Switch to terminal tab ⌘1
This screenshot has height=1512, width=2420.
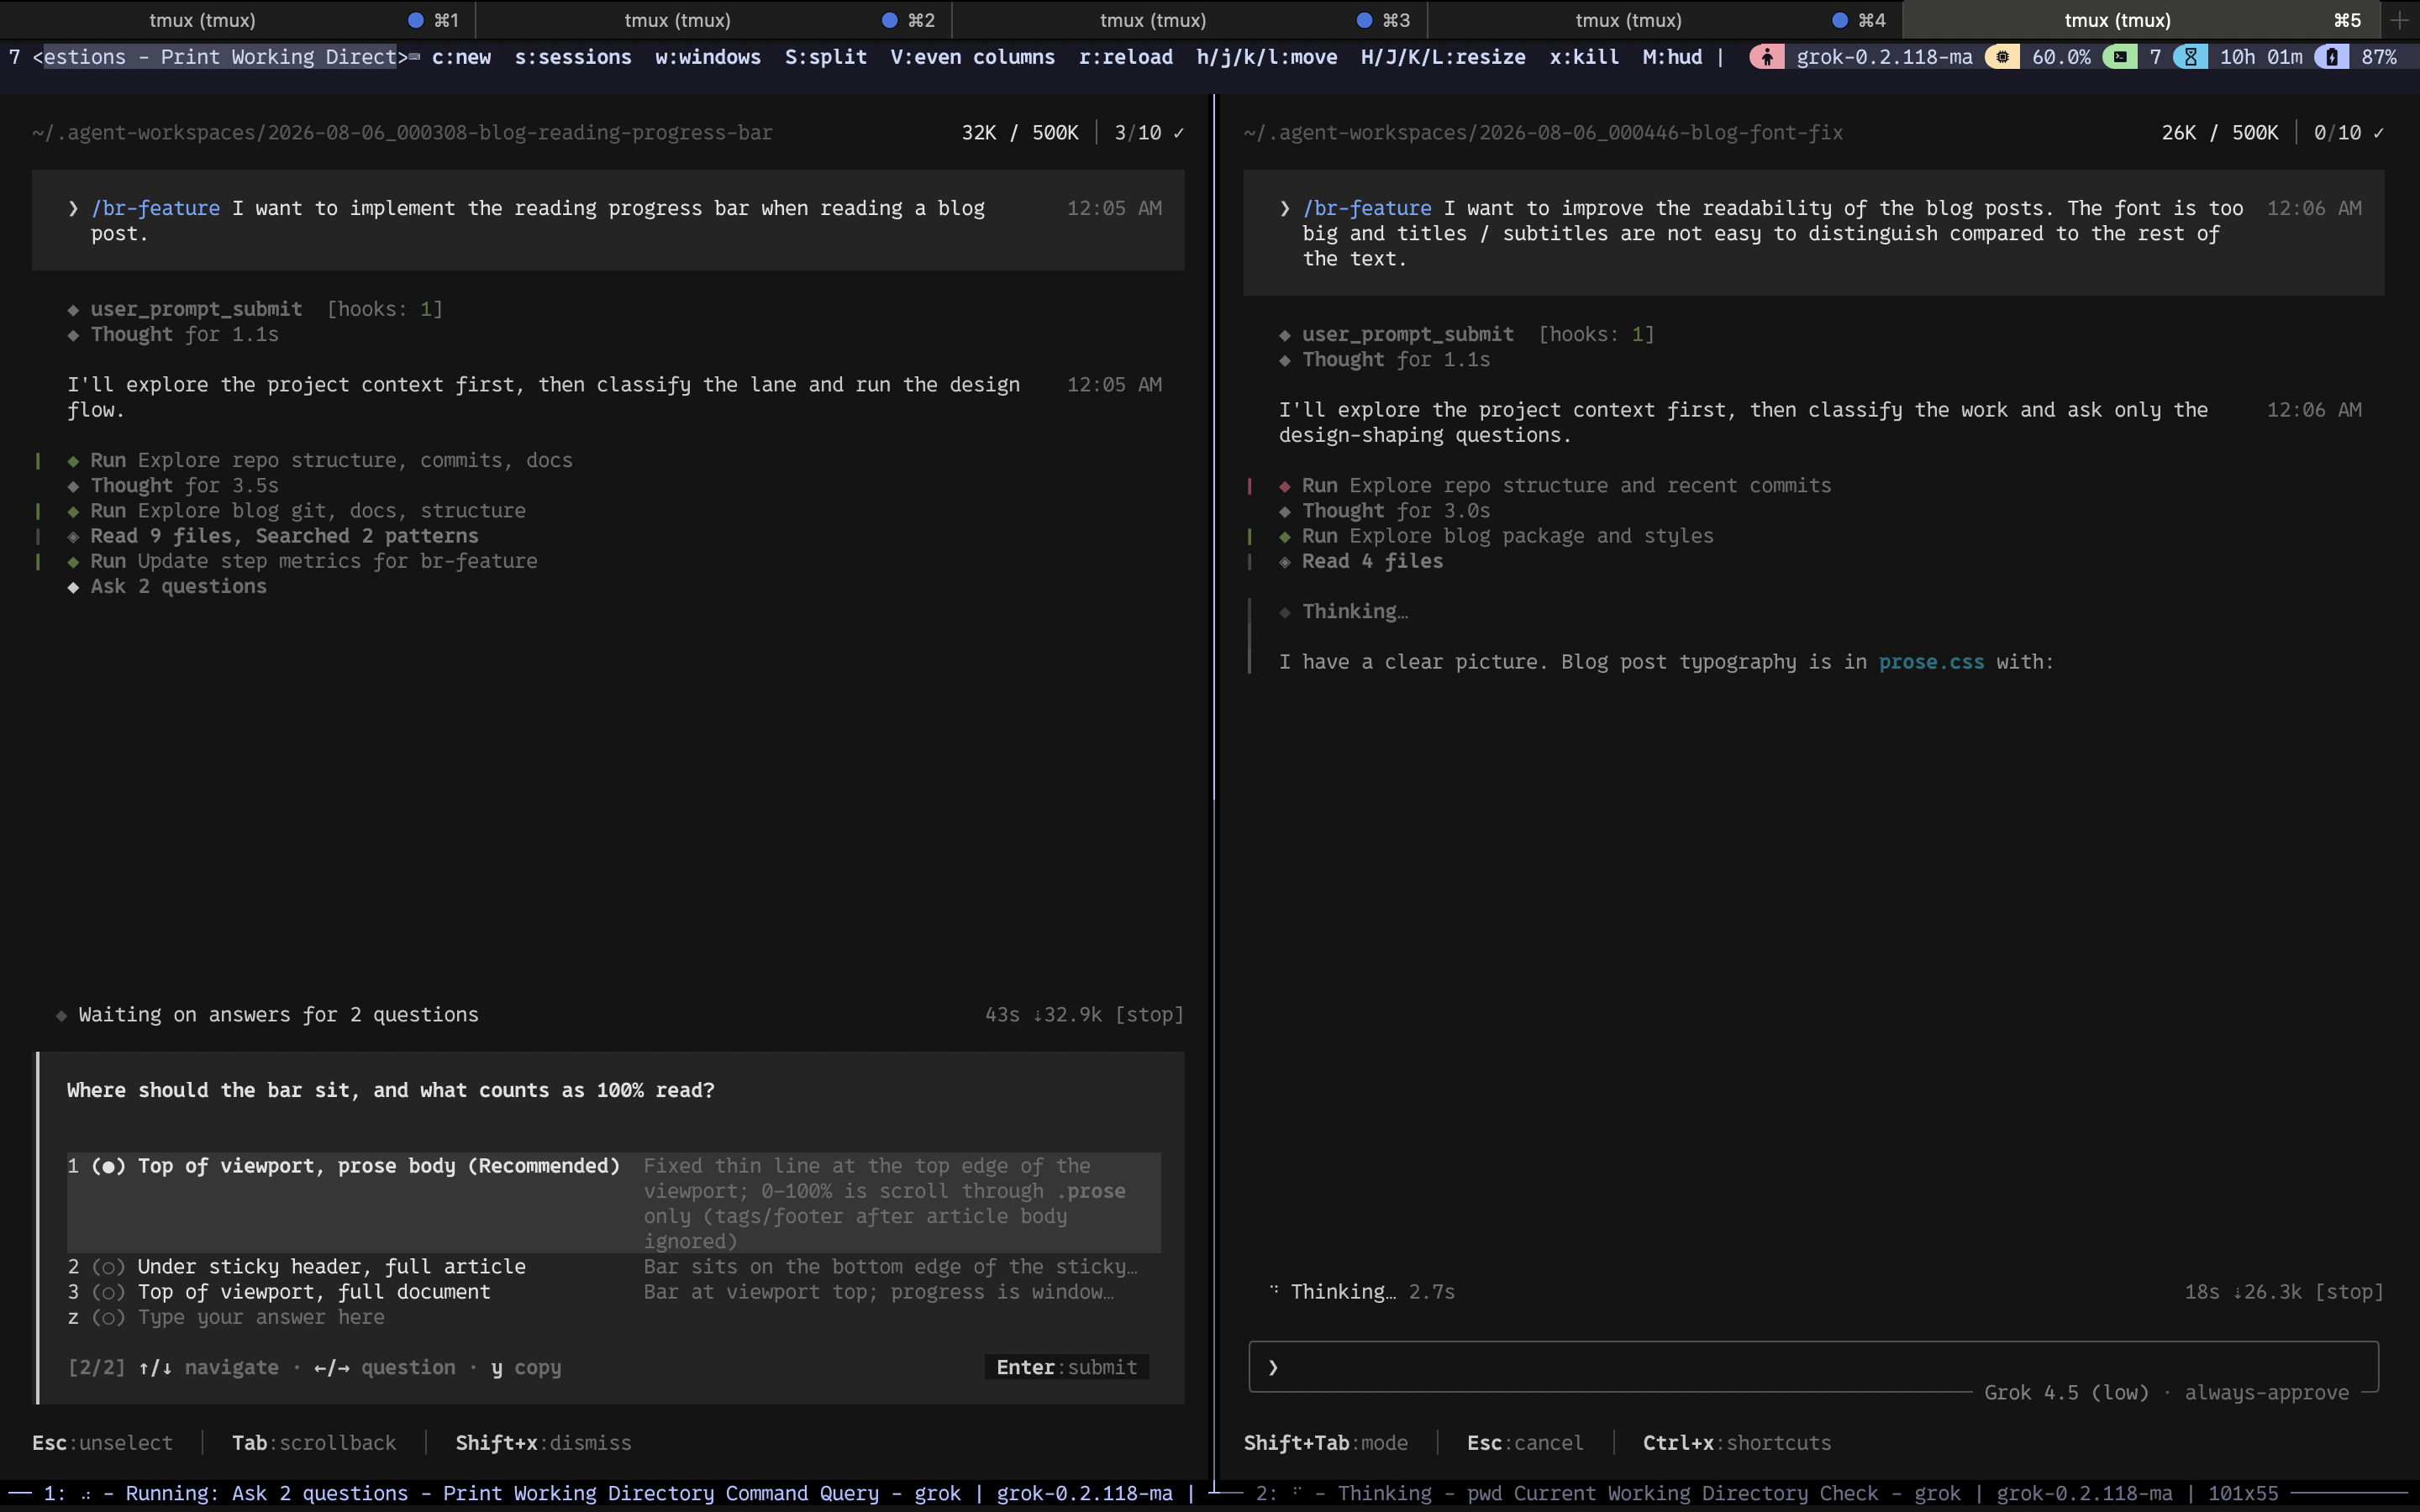tap(238, 20)
